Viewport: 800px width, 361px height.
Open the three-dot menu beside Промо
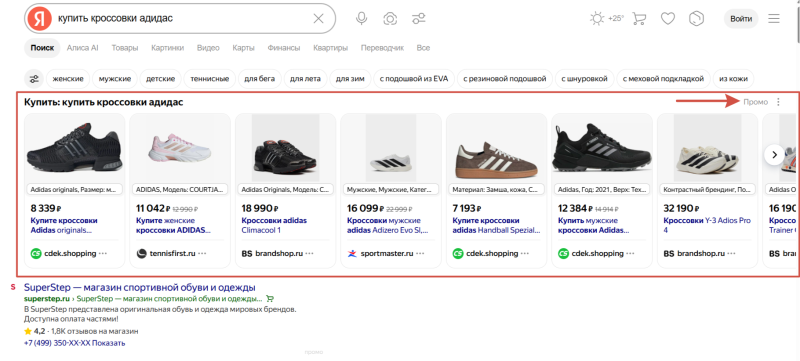click(778, 102)
